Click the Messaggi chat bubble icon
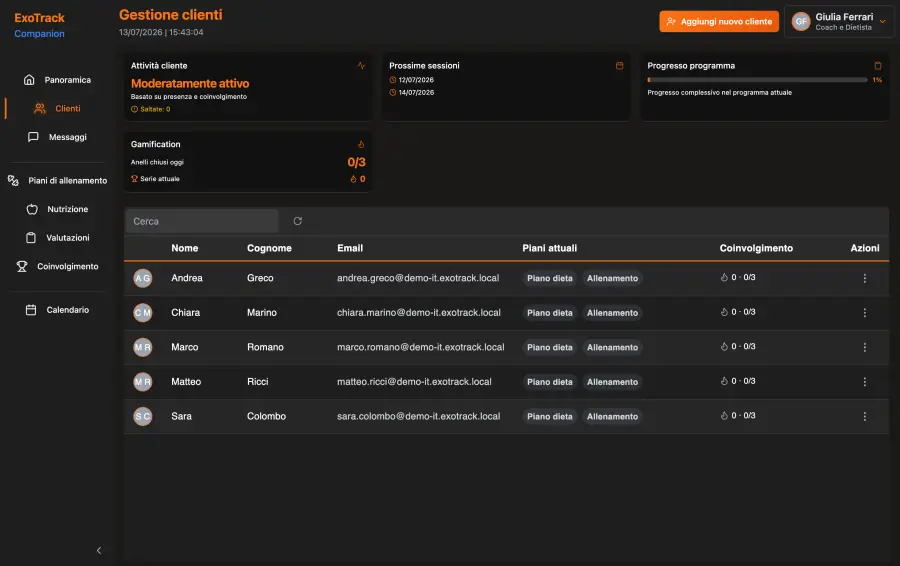Image resolution: width=900 pixels, height=566 pixels. tap(33, 137)
